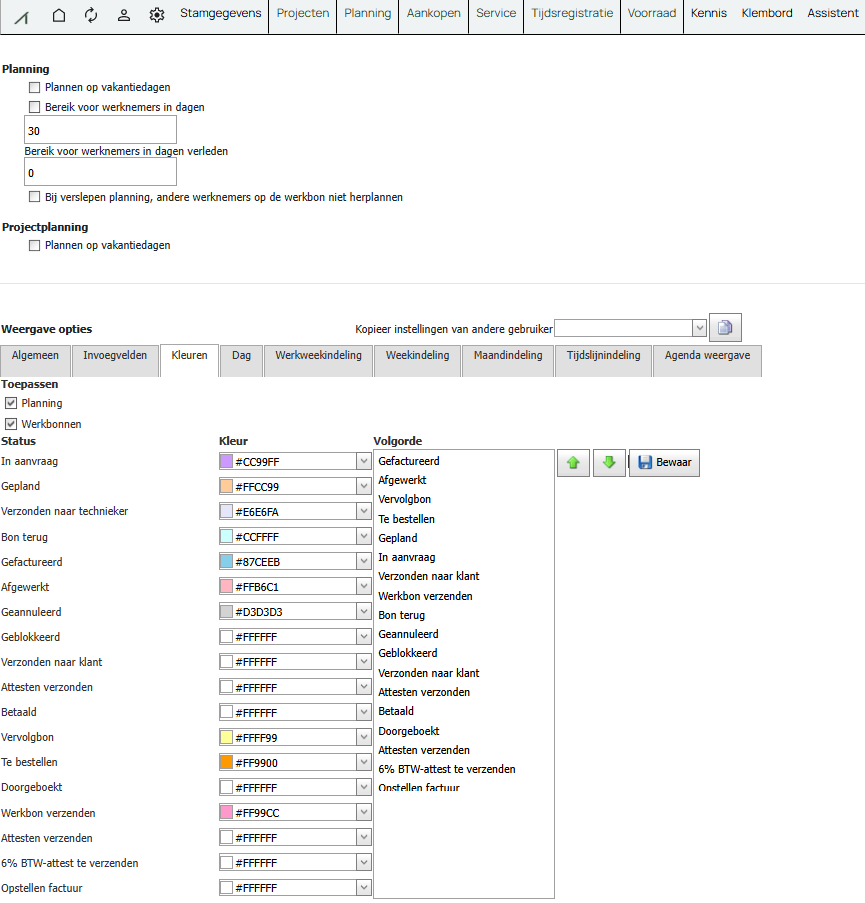Switch to the Invoegvelden tab

click(115, 361)
